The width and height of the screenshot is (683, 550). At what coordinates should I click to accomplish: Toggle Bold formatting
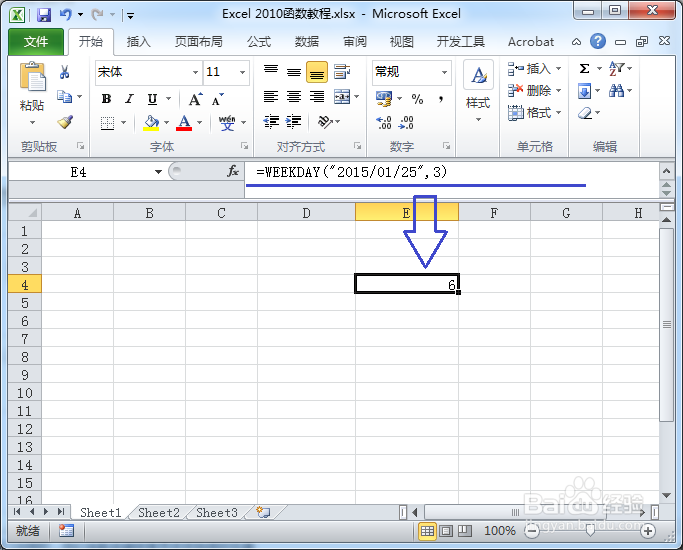click(106, 99)
